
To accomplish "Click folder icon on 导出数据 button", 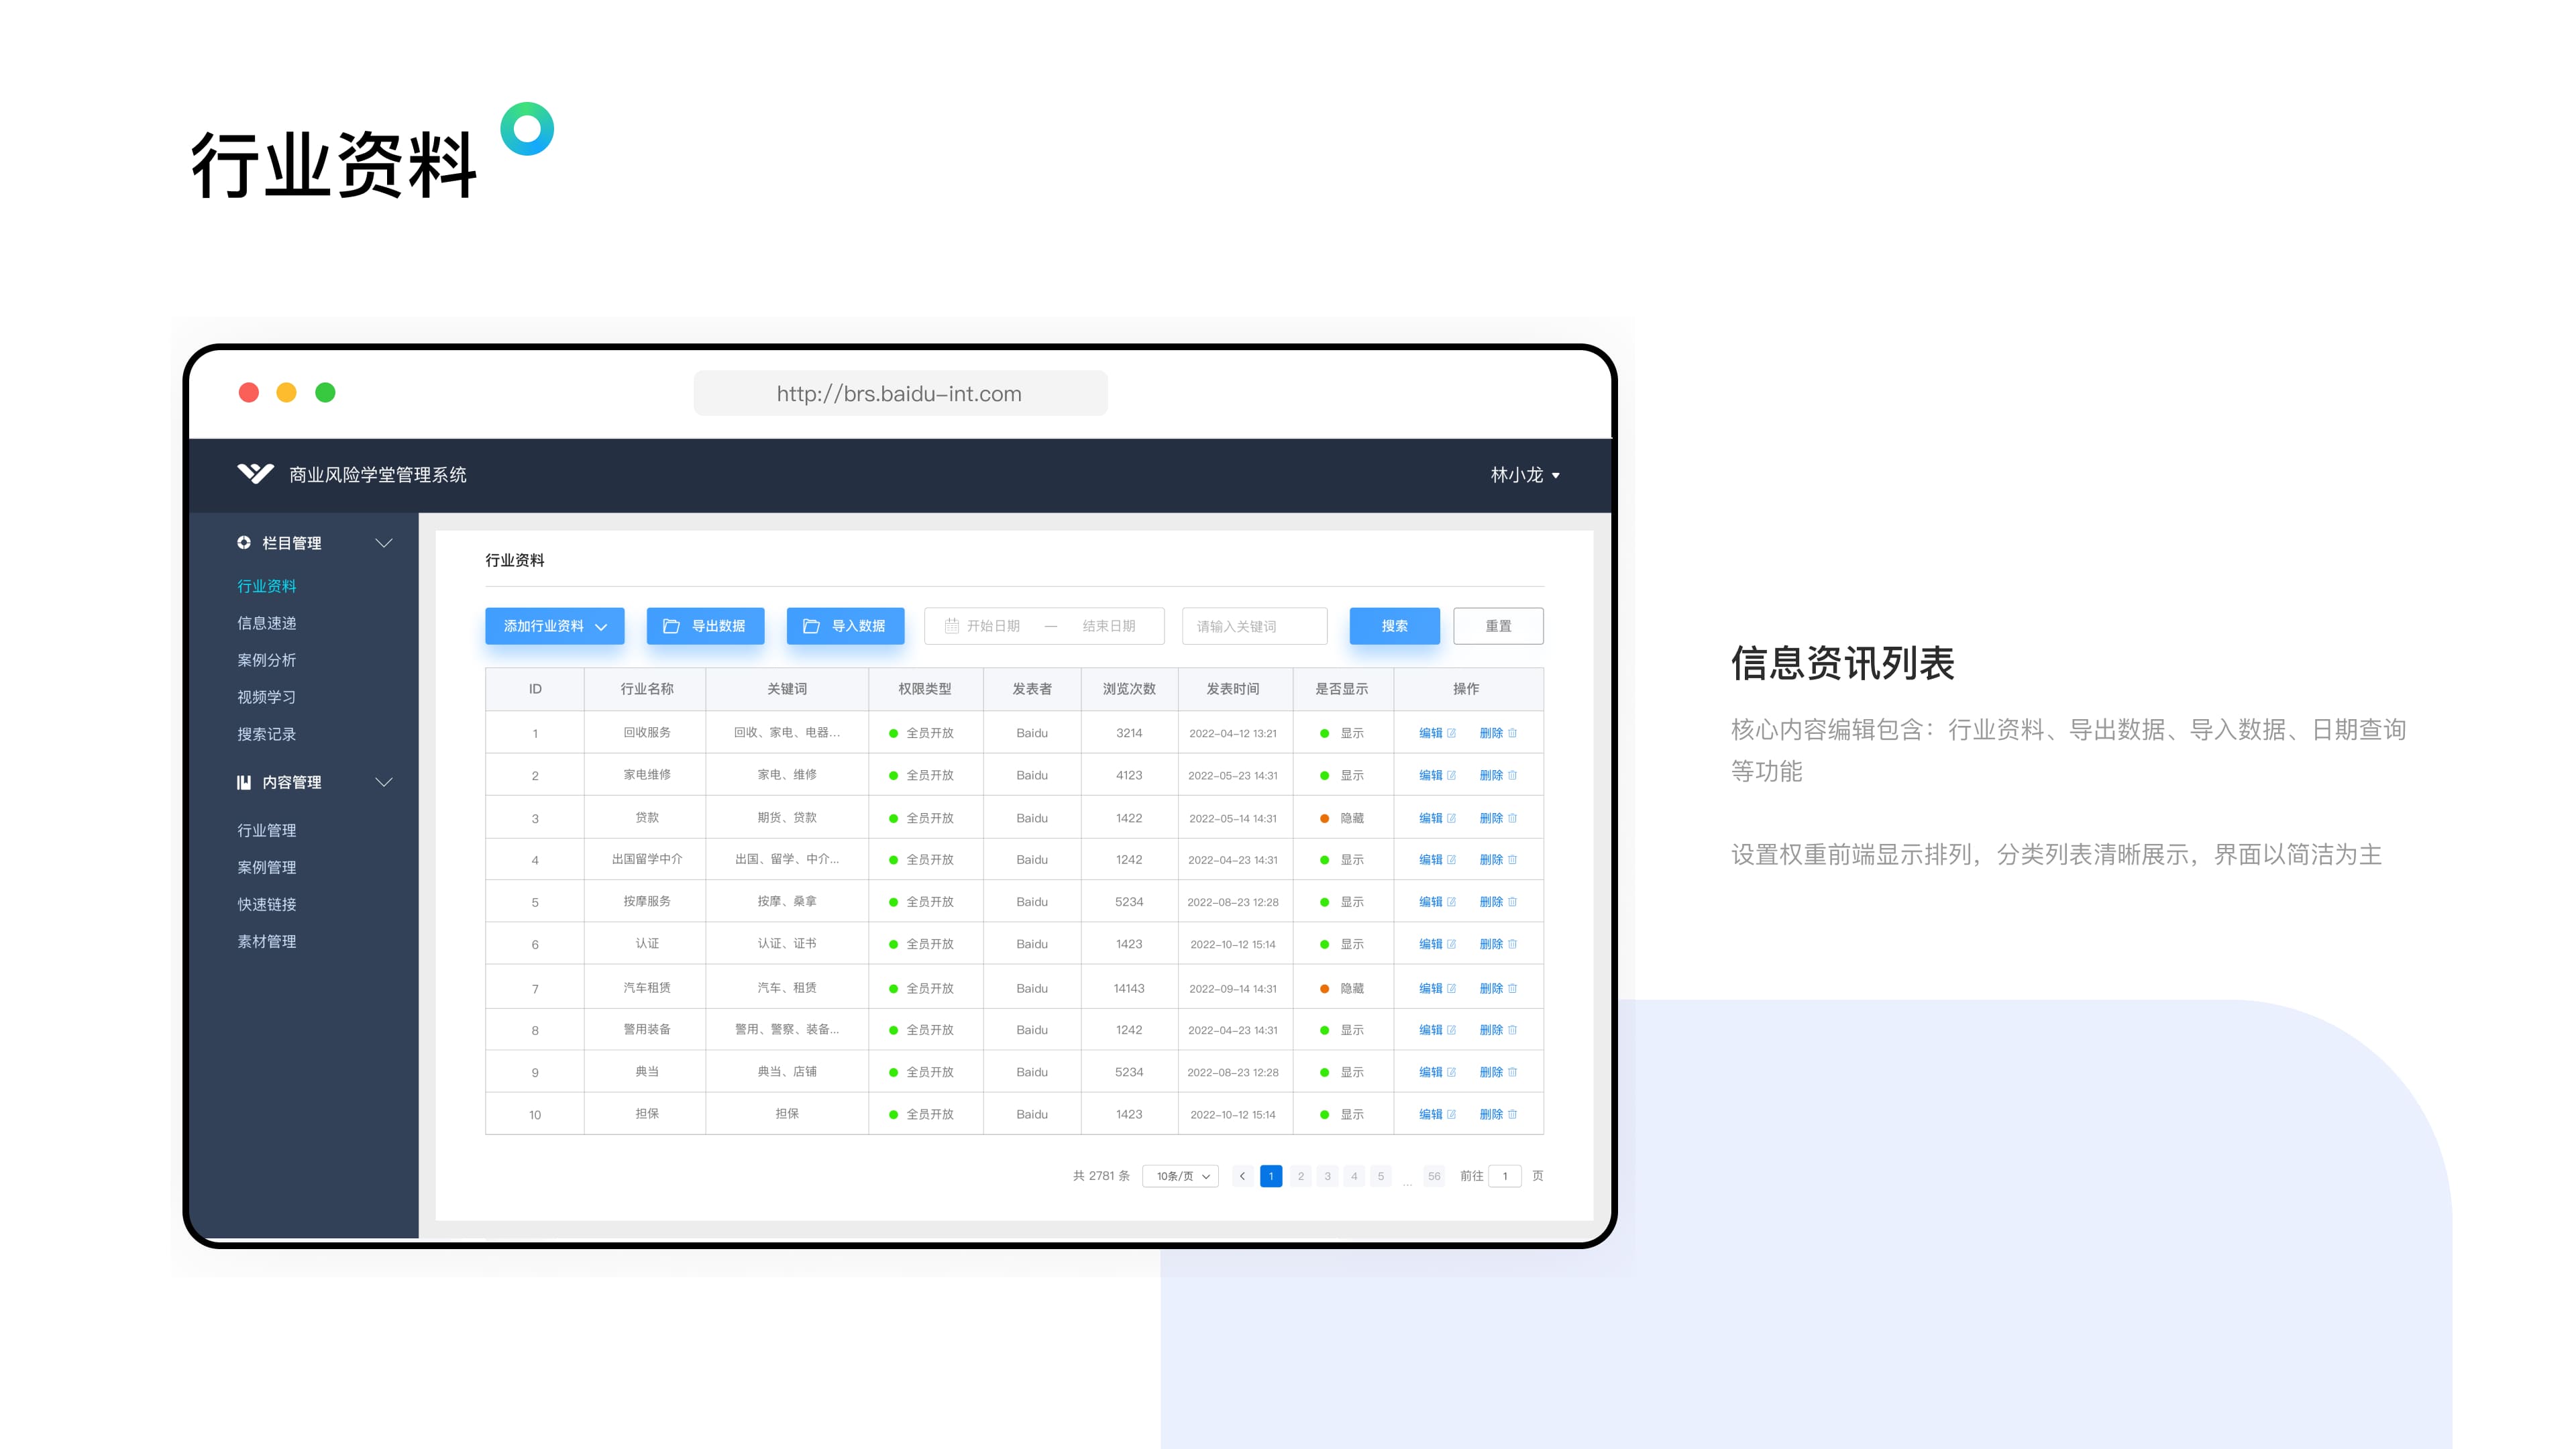I will [x=671, y=626].
